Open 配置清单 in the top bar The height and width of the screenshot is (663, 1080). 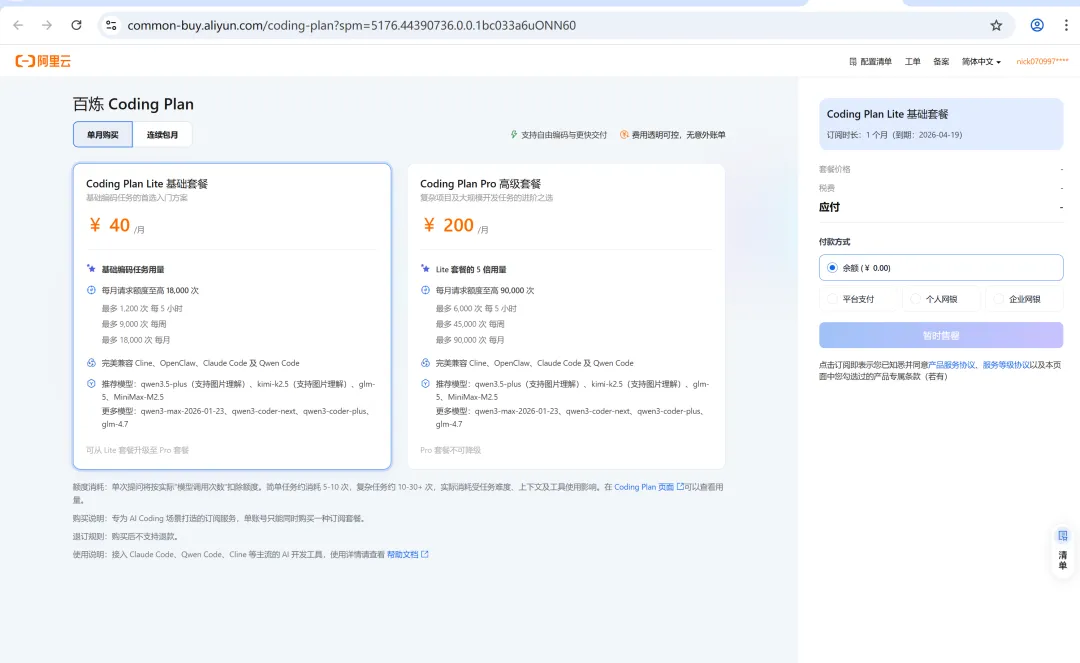coord(871,61)
